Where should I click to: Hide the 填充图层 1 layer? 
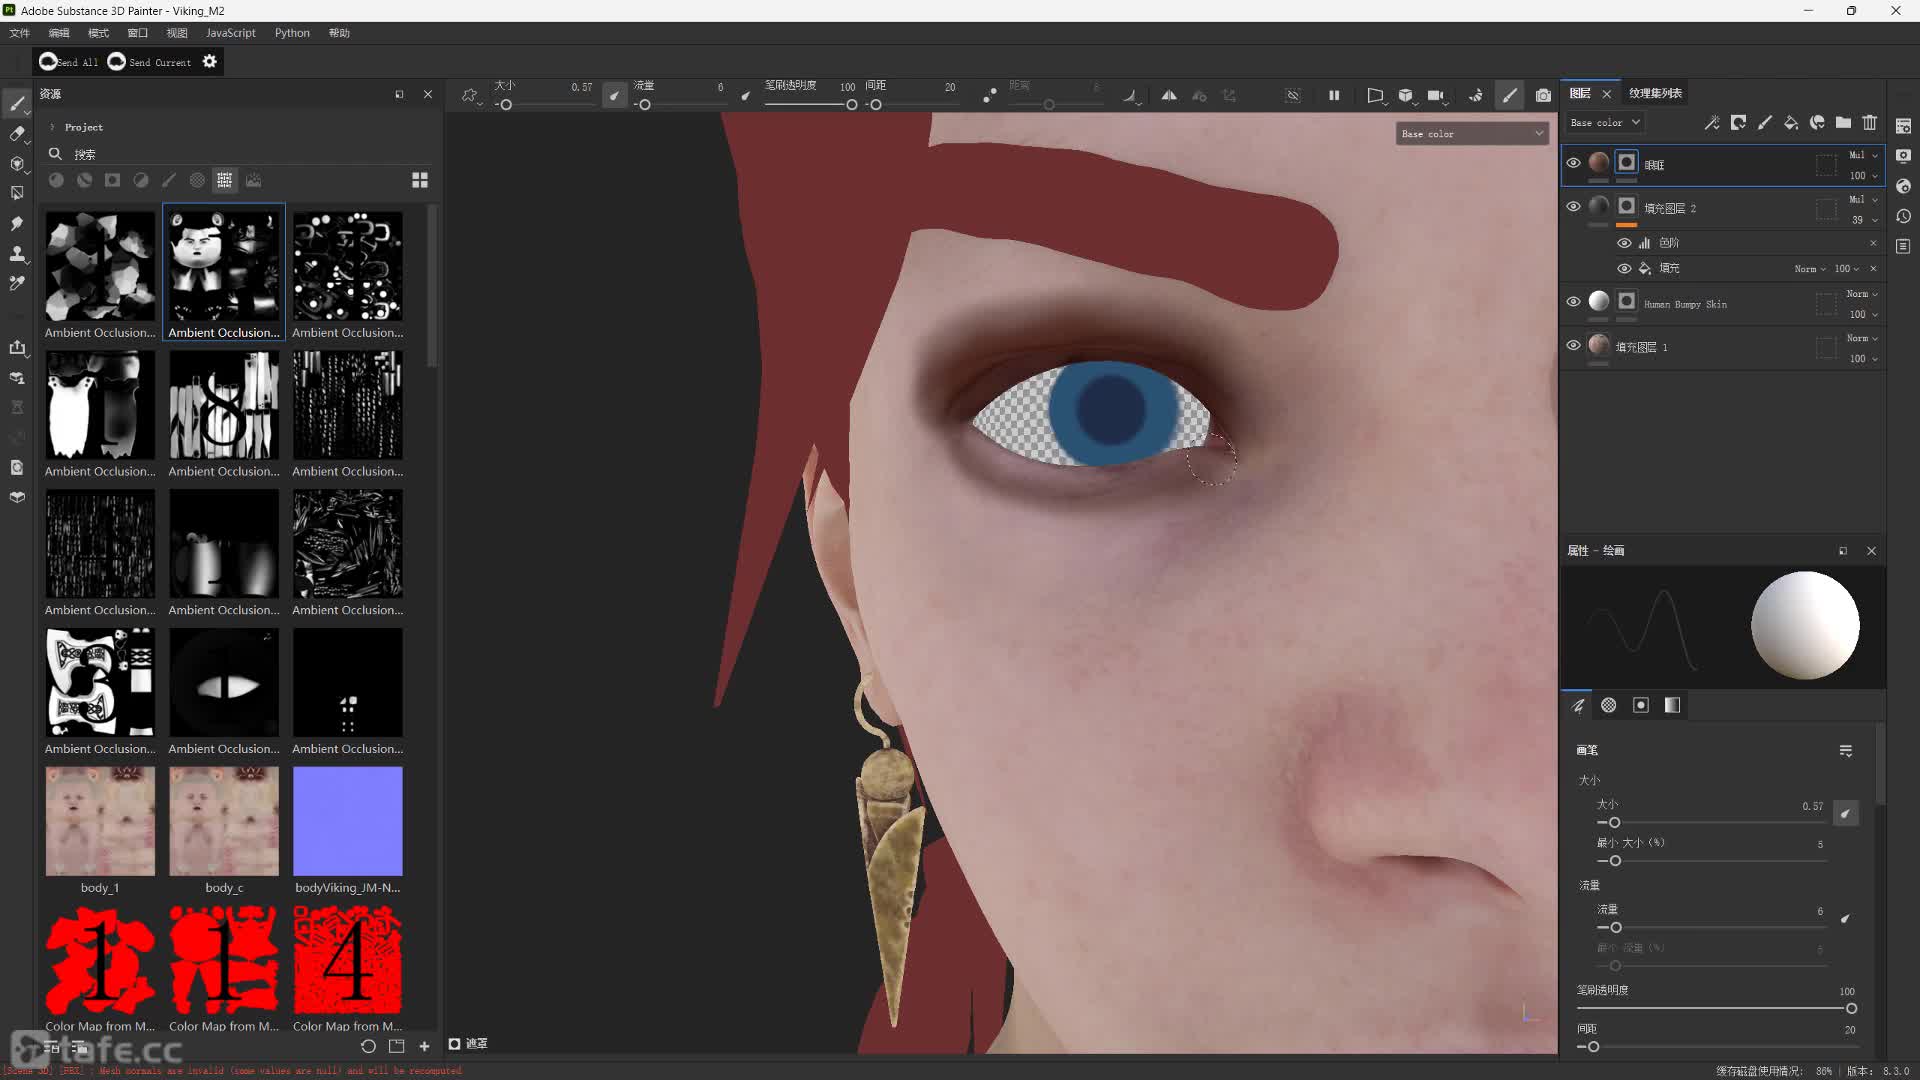coord(1573,345)
